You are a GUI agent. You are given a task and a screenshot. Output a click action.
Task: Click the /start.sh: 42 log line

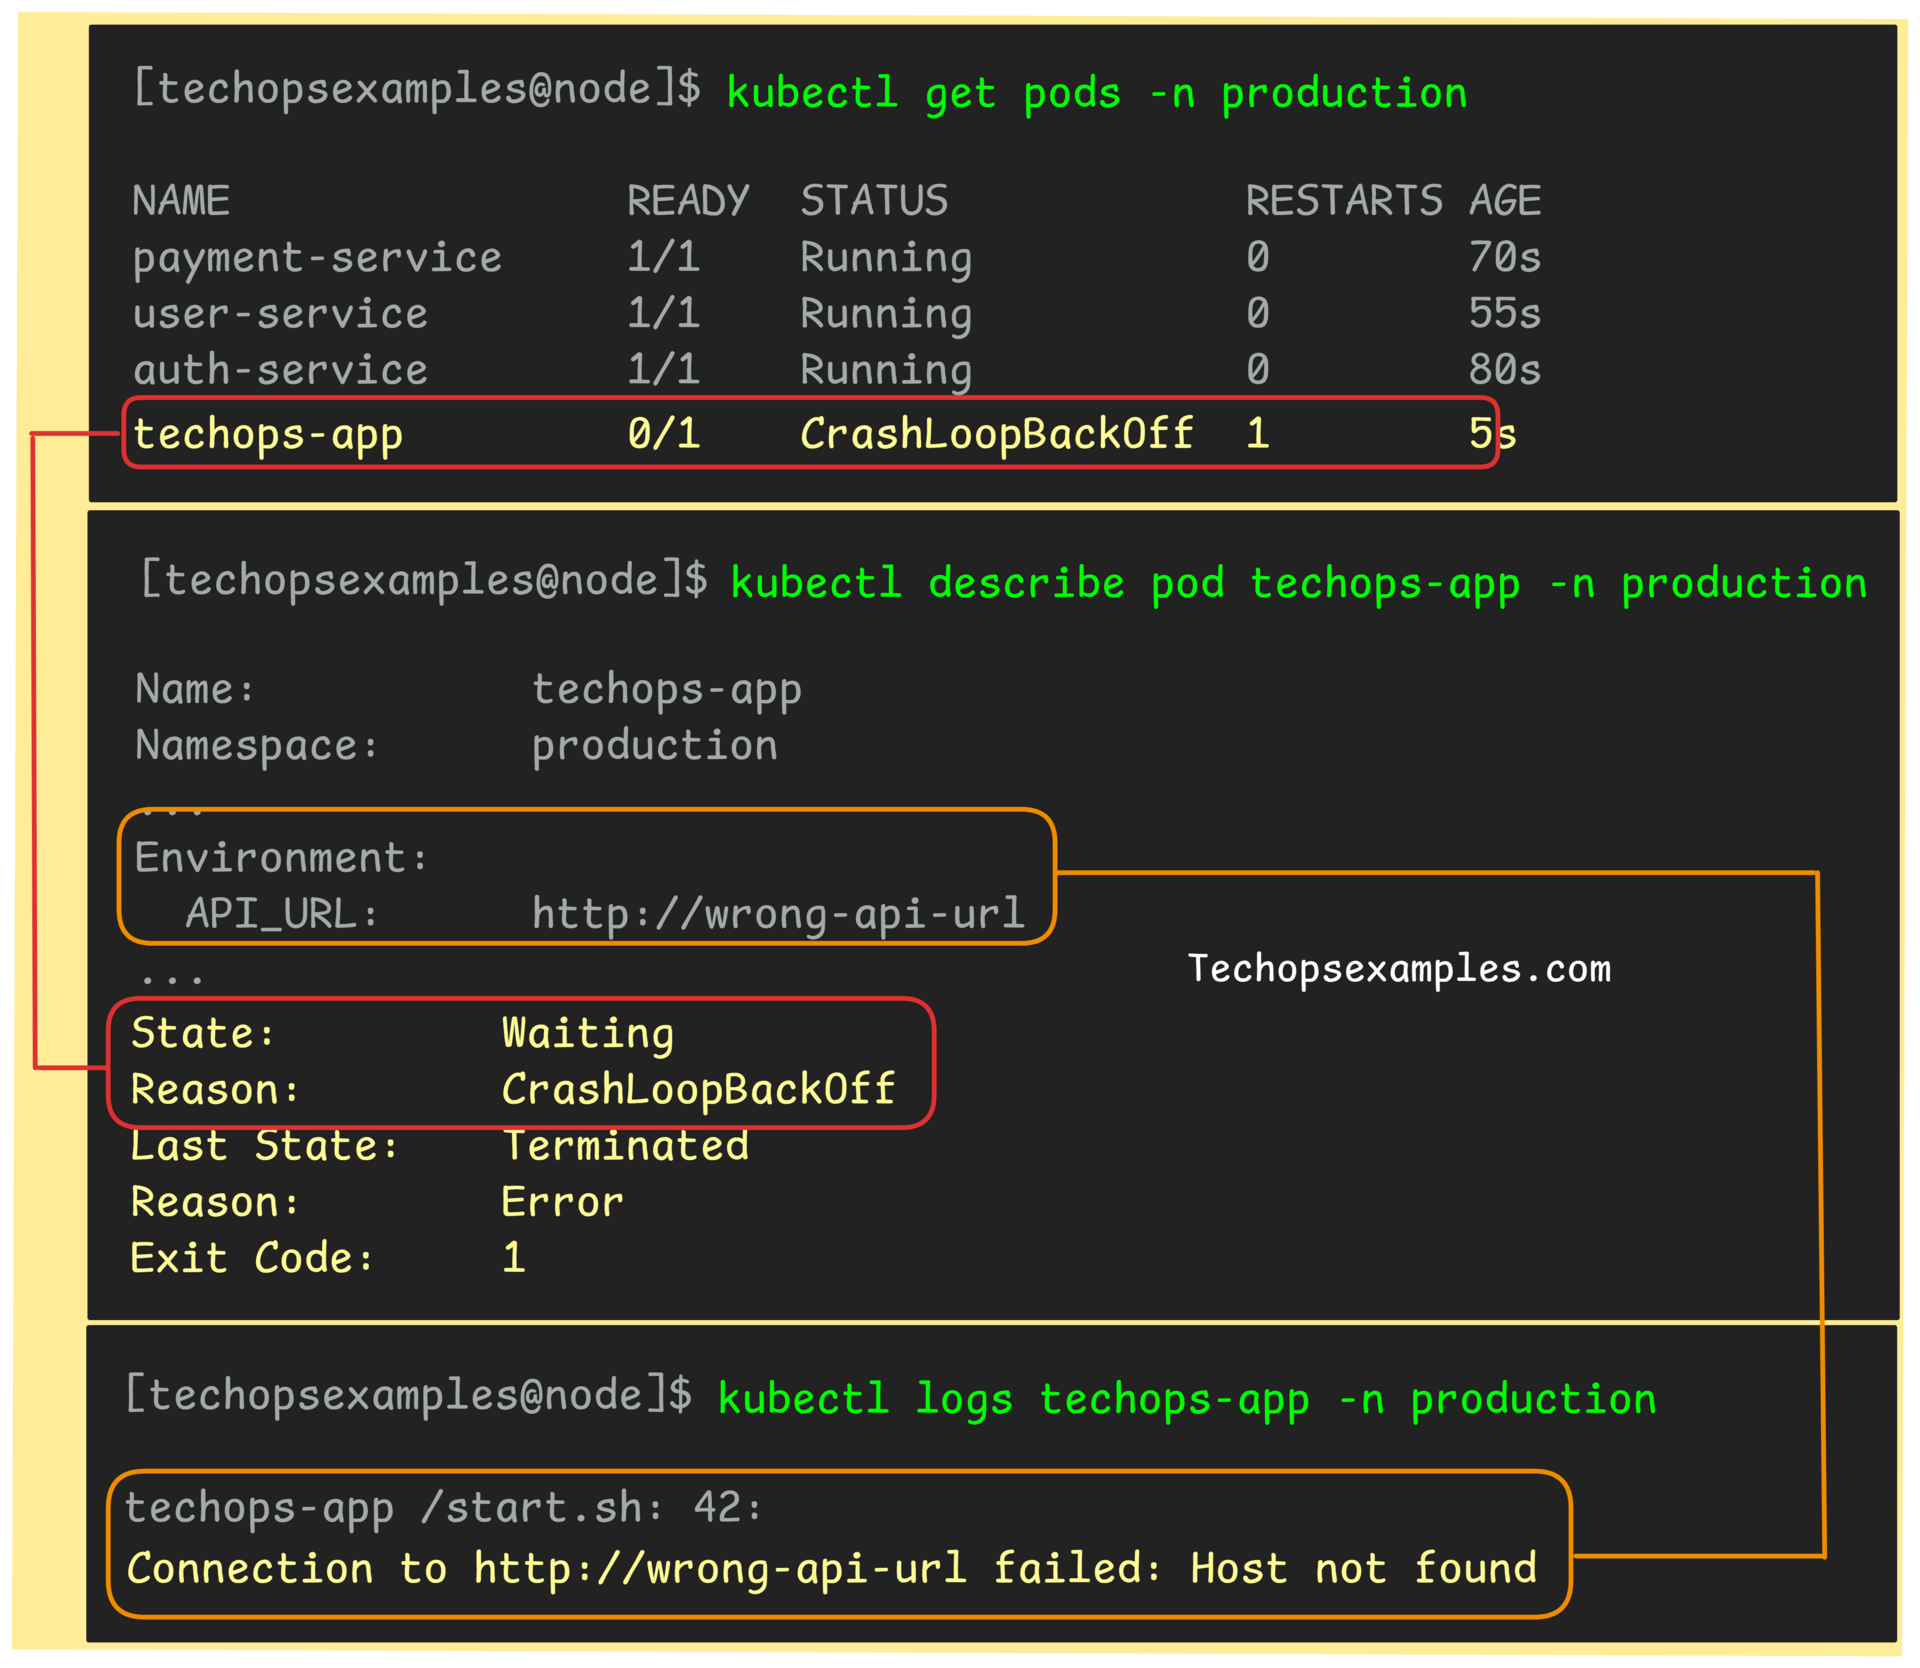(591, 1508)
